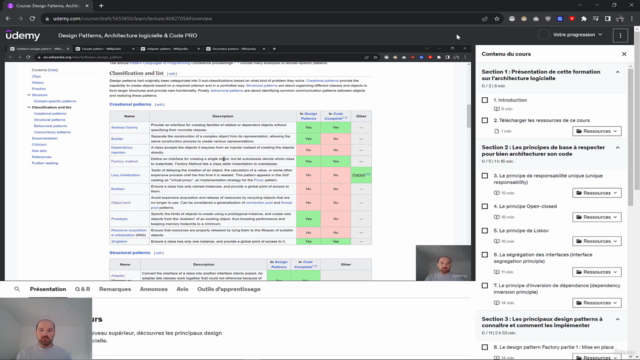Open the Outils d'apprentissage tab

click(229, 289)
